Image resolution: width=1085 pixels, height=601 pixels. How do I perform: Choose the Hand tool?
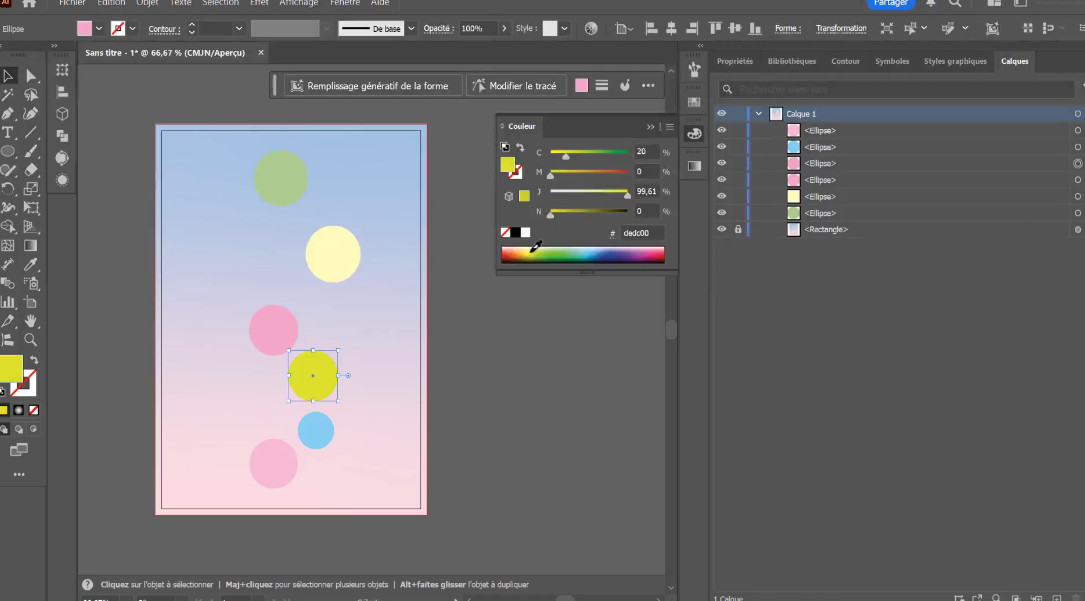tap(31, 321)
